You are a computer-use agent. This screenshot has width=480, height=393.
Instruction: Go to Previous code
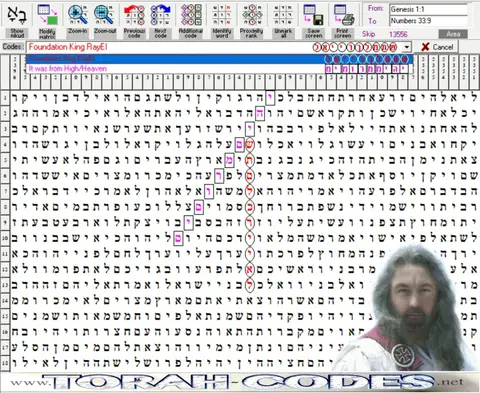tap(134, 20)
